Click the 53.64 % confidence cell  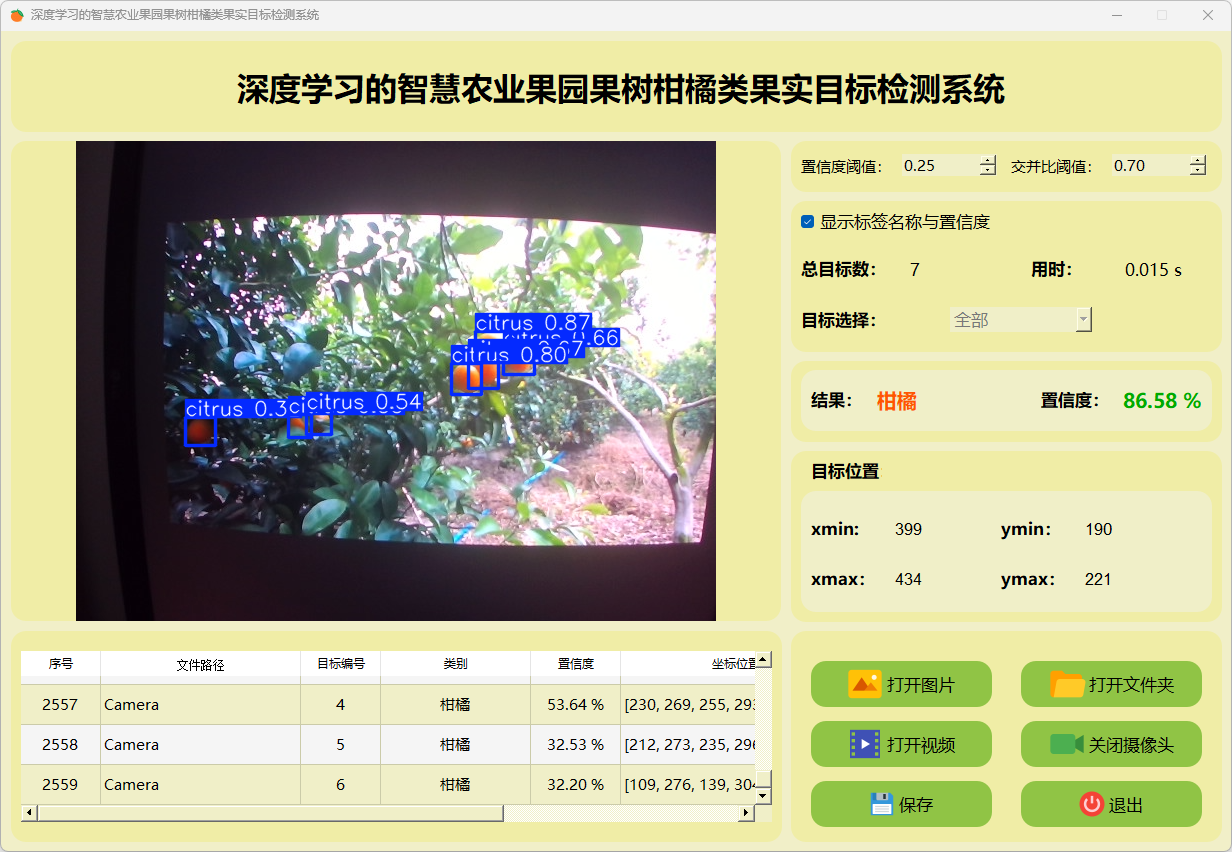(x=575, y=705)
